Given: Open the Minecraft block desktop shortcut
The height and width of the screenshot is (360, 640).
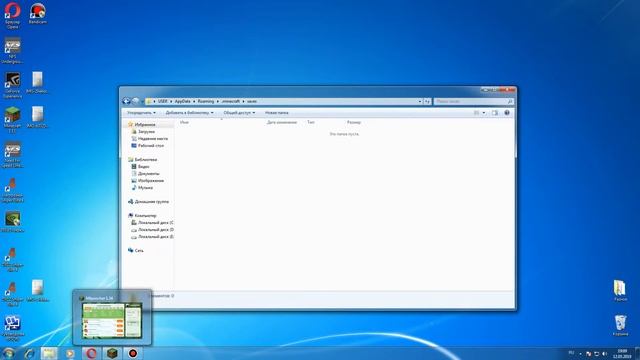Looking at the screenshot, I should point(12,120).
